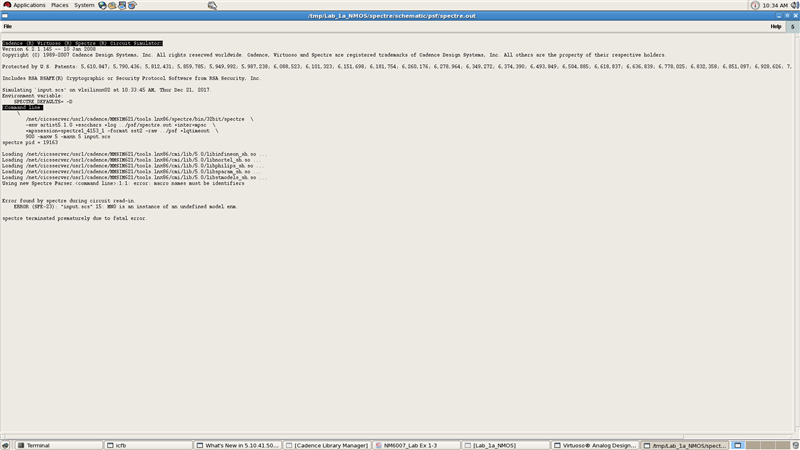Click the notification icon beside the clock
This screenshot has width=800, height=450.
point(755,5)
